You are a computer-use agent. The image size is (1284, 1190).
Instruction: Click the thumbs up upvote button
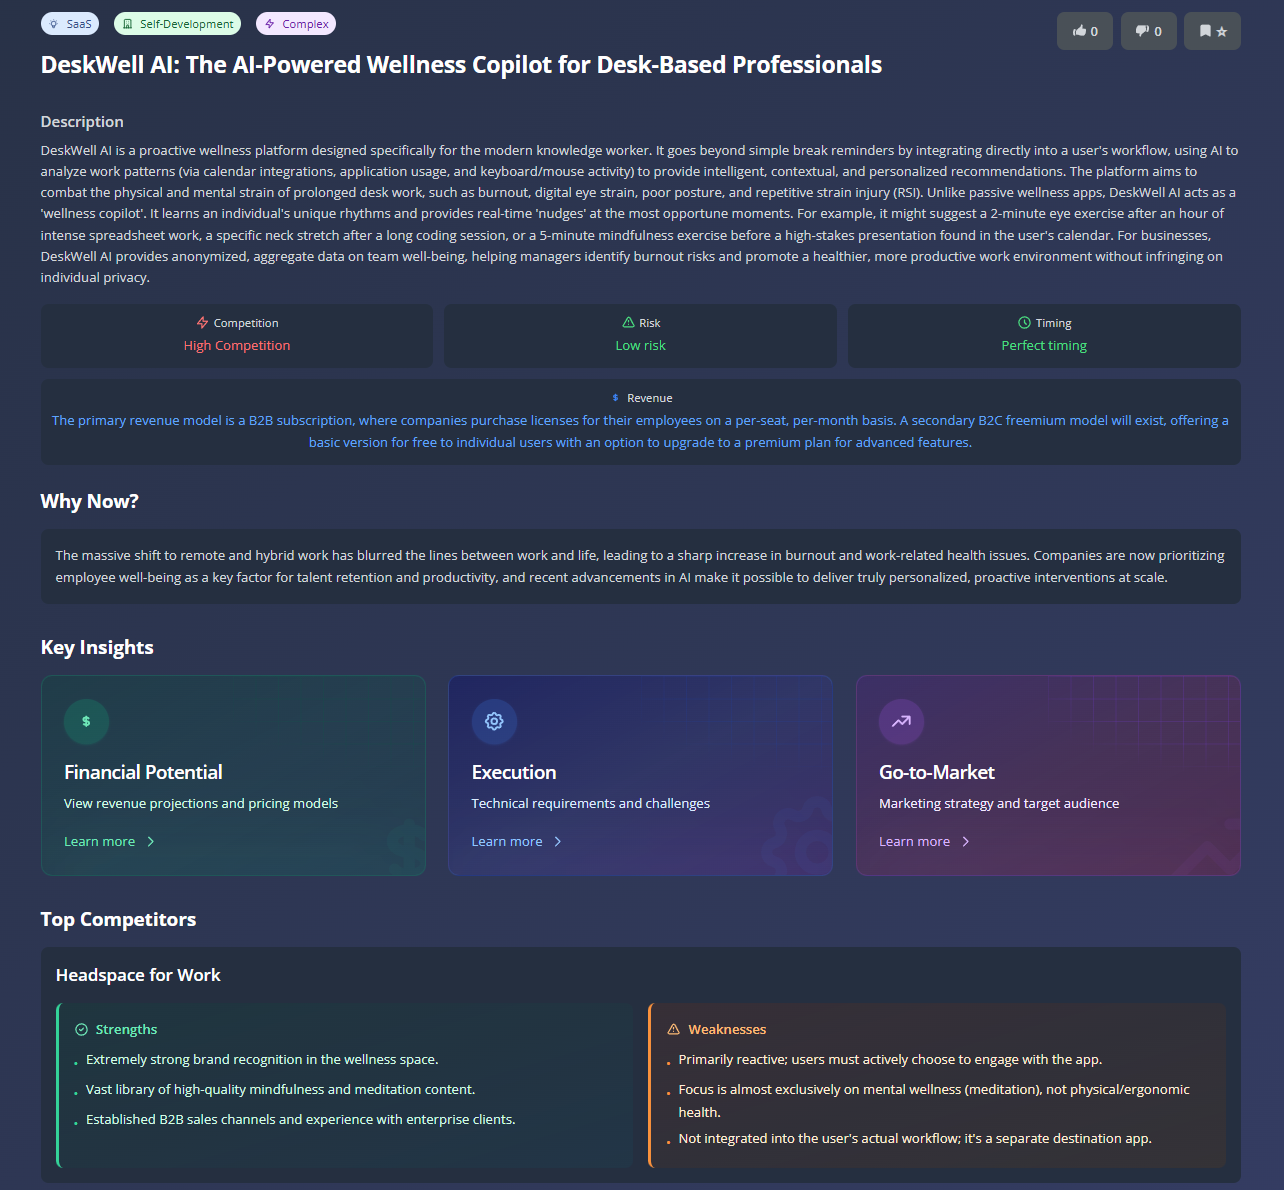(x=1085, y=31)
